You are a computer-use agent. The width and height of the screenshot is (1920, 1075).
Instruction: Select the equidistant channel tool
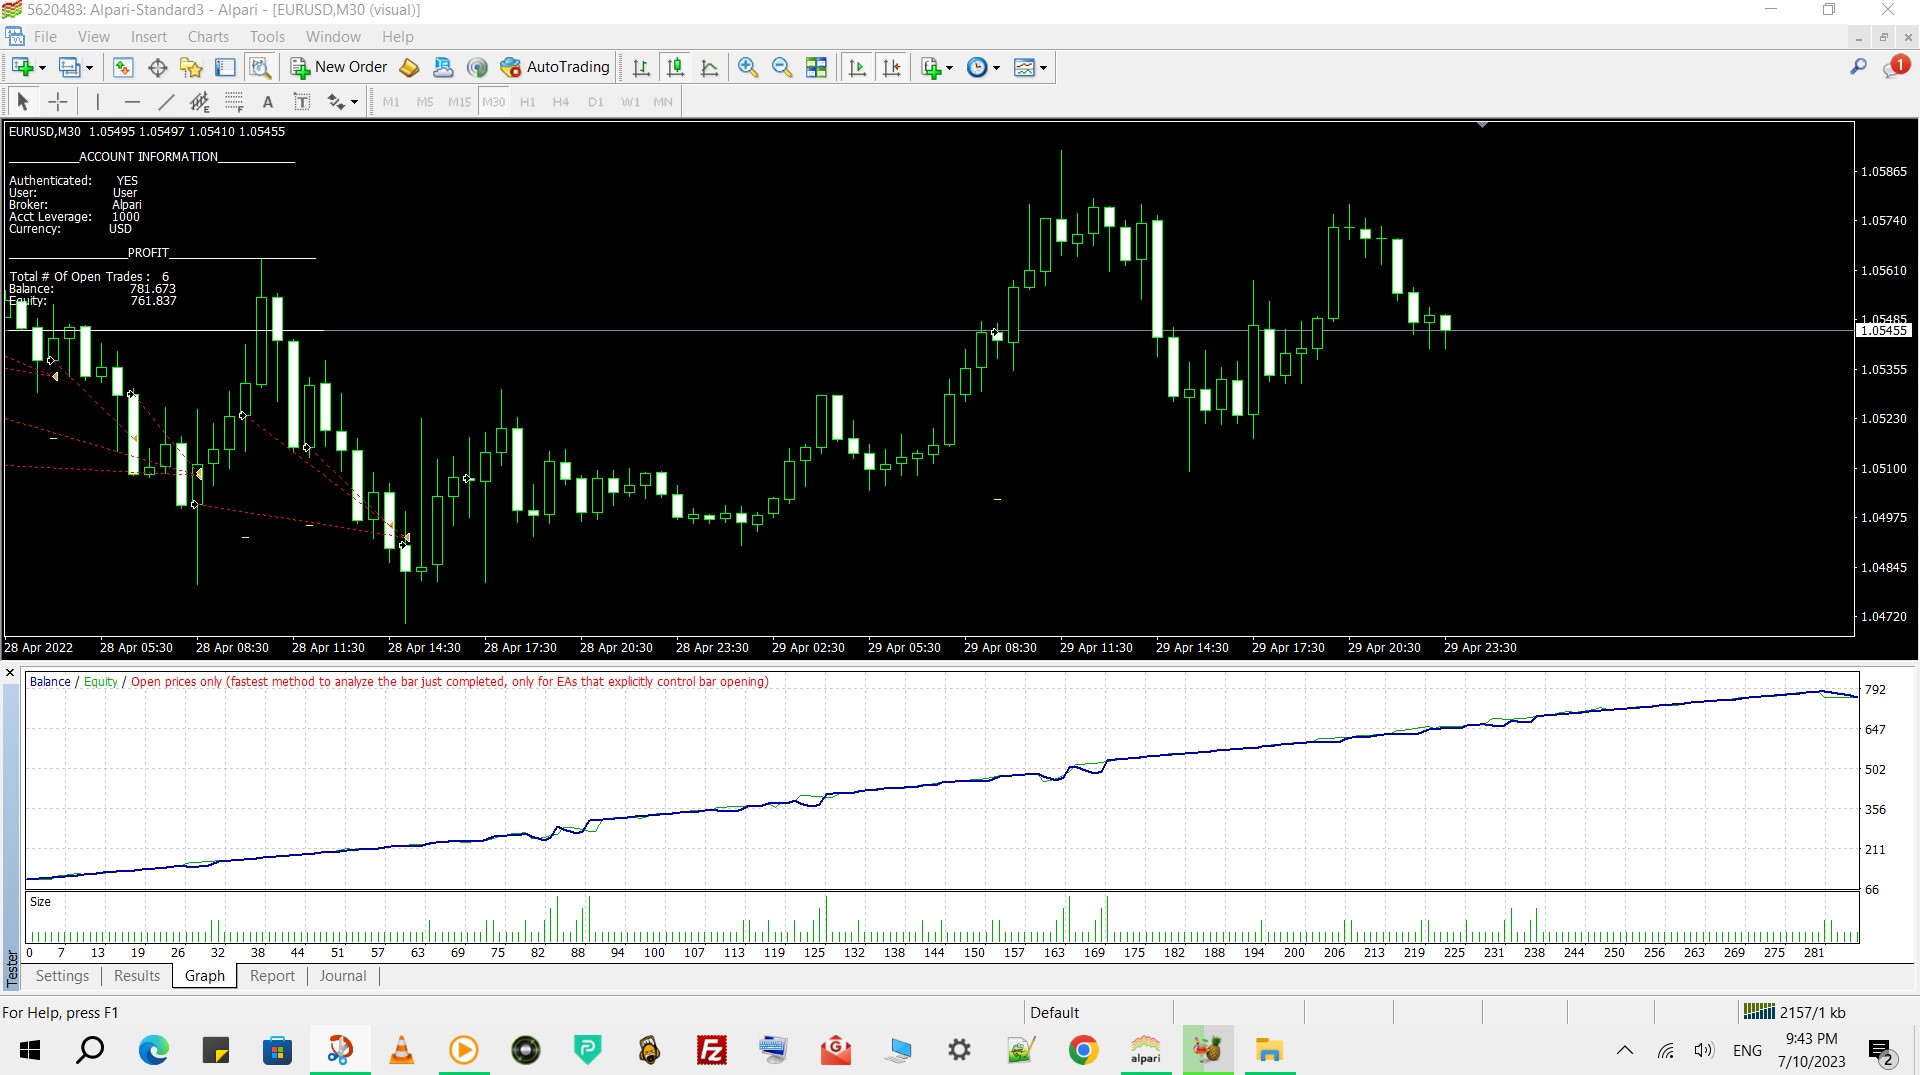[x=199, y=101]
